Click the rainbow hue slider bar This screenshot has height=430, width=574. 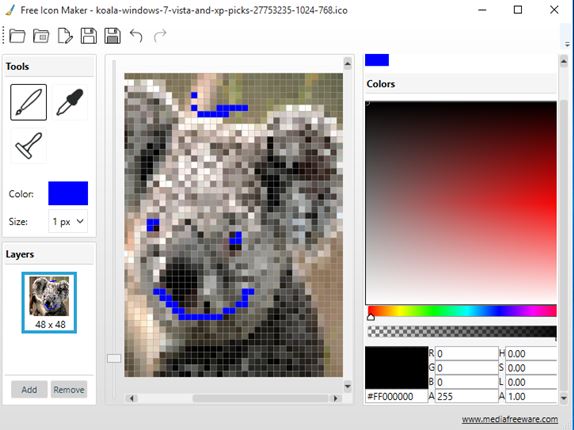point(462,311)
